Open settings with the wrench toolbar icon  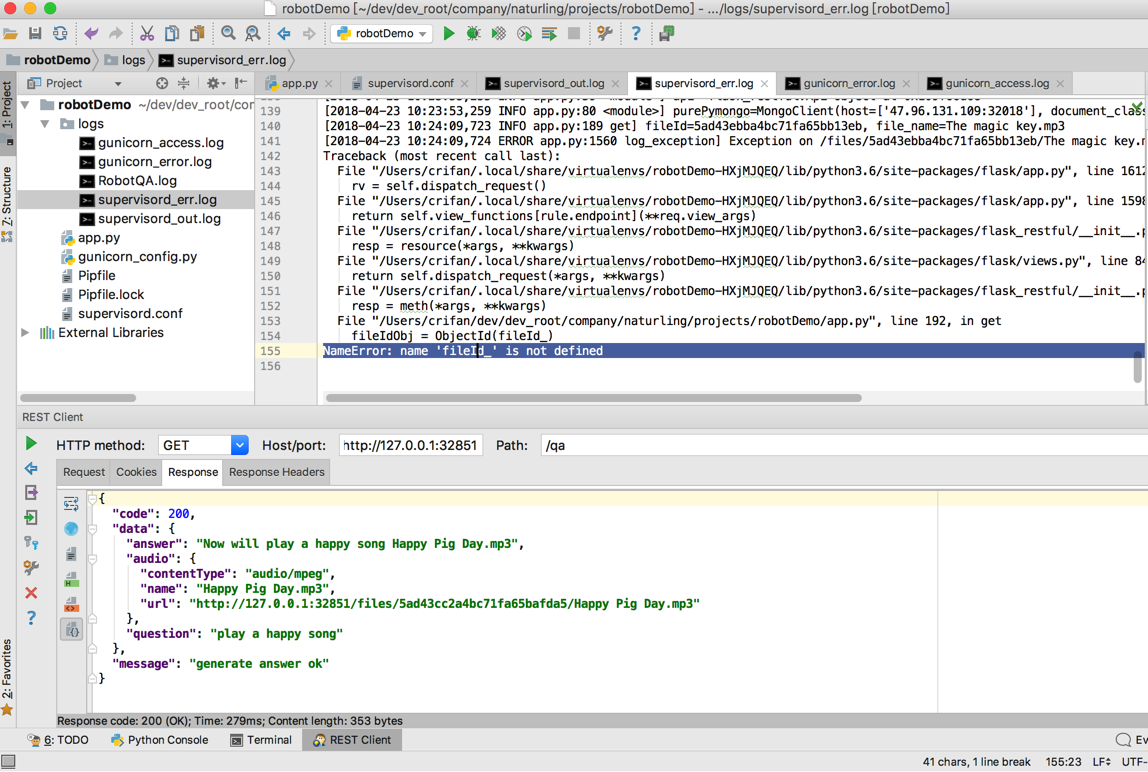click(x=605, y=34)
